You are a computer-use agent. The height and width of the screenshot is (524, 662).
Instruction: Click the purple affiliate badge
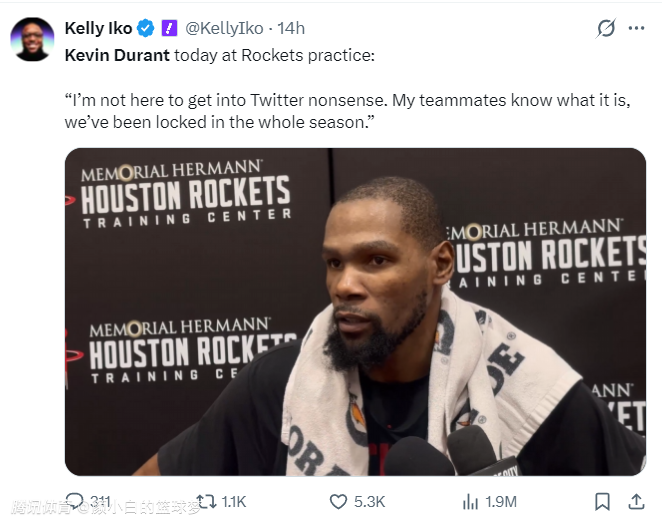pyautogui.click(x=169, y=28)
